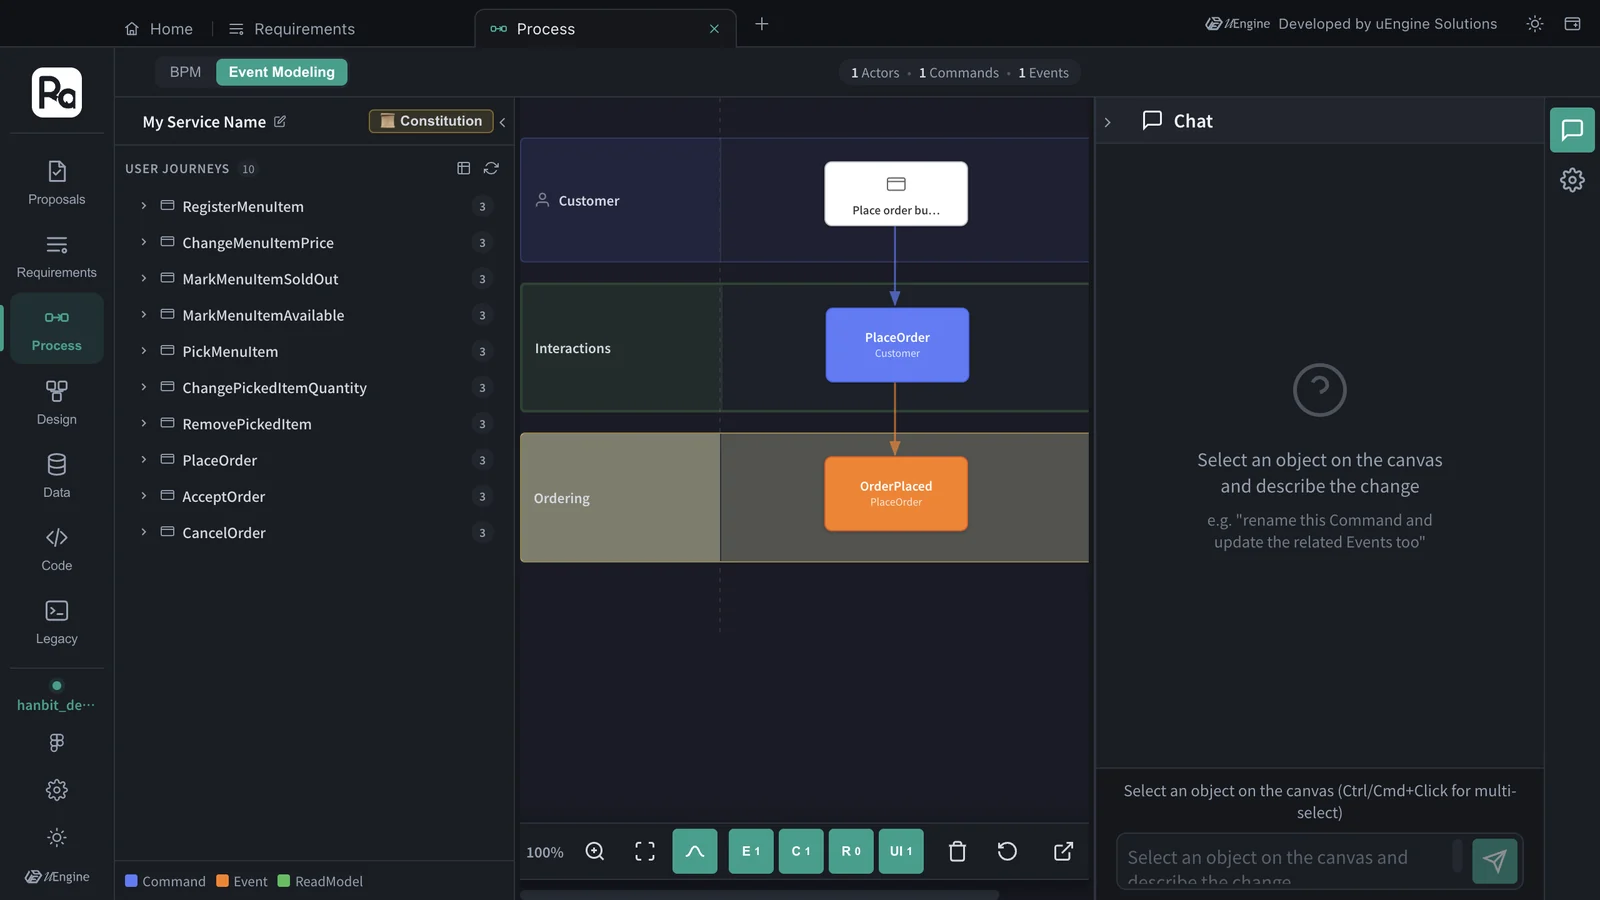Add a new tab with plus
The width and height of the screenshot is (1600, 900).
click(762, 24)
